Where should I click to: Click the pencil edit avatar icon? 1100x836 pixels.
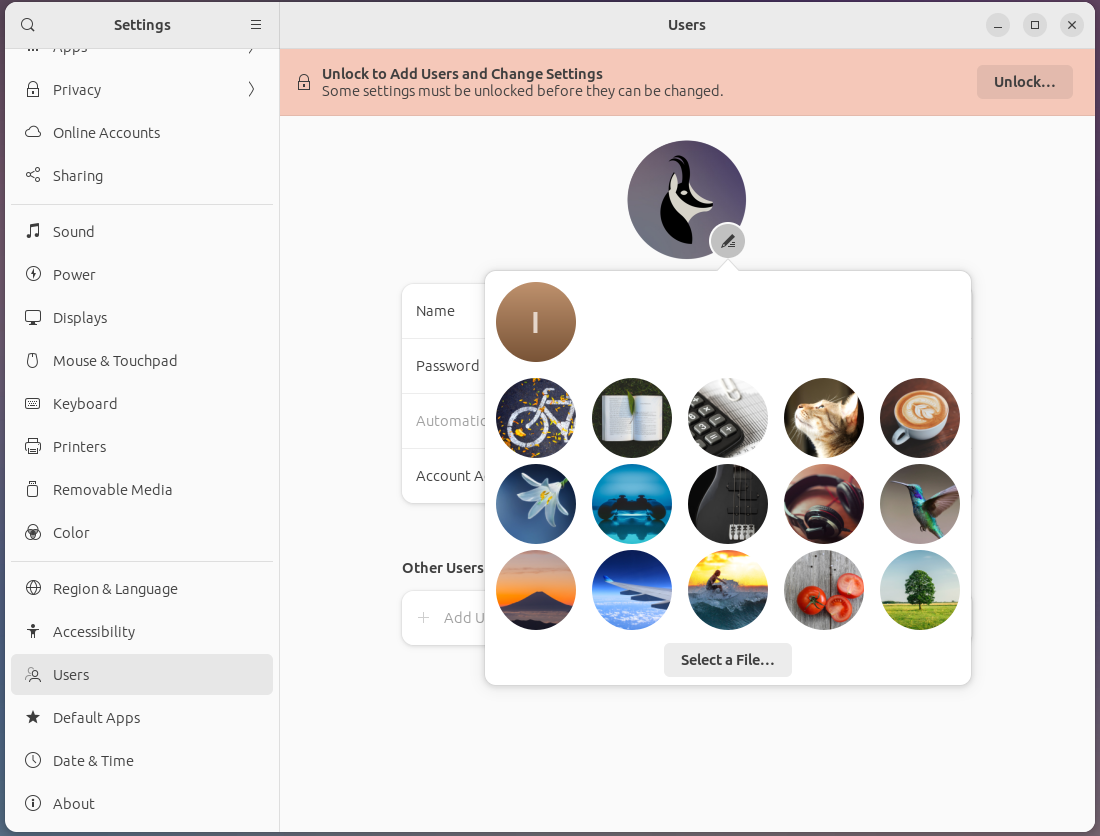pos(728,241)
